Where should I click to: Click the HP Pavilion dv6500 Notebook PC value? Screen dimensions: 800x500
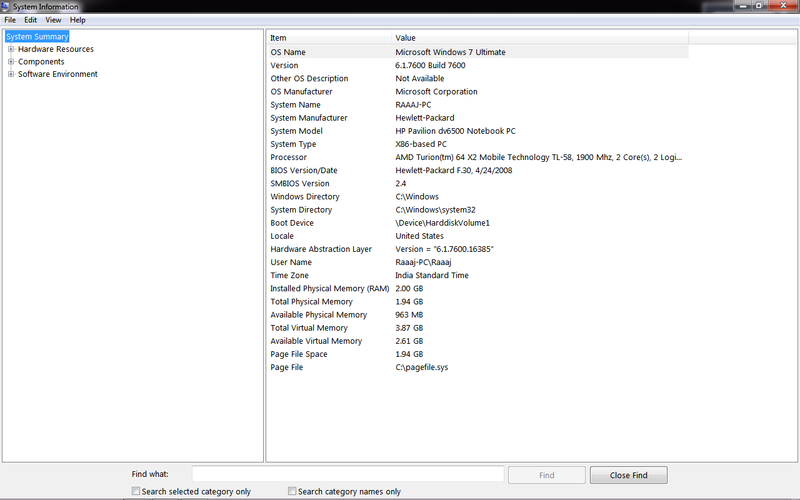tap(456, 131)
